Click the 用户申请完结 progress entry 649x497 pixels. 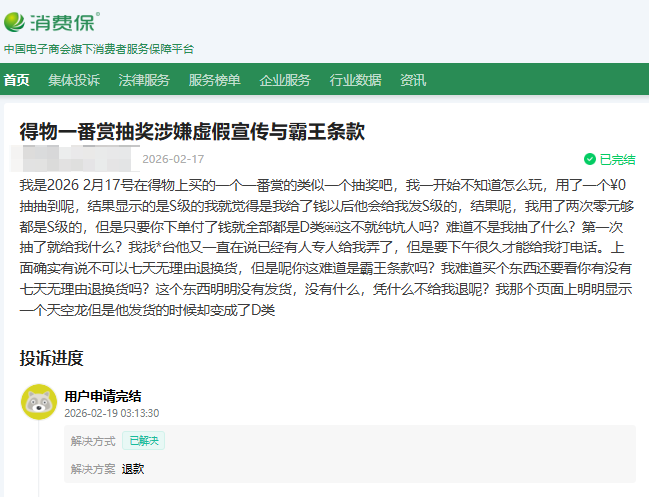[x=103, y=395]
